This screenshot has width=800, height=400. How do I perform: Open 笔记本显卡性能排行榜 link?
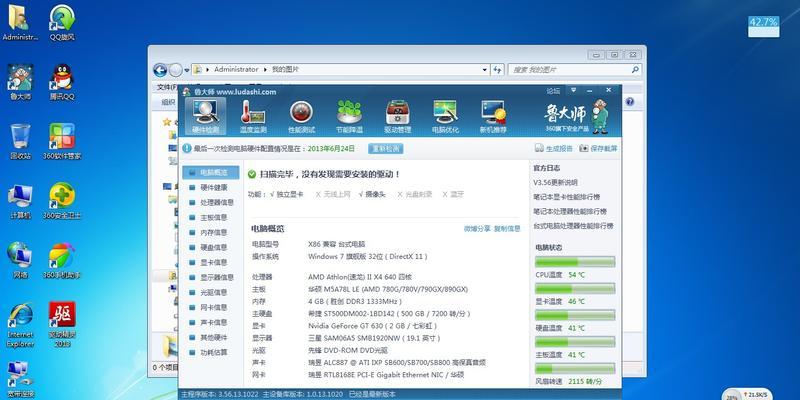point(567,196)
